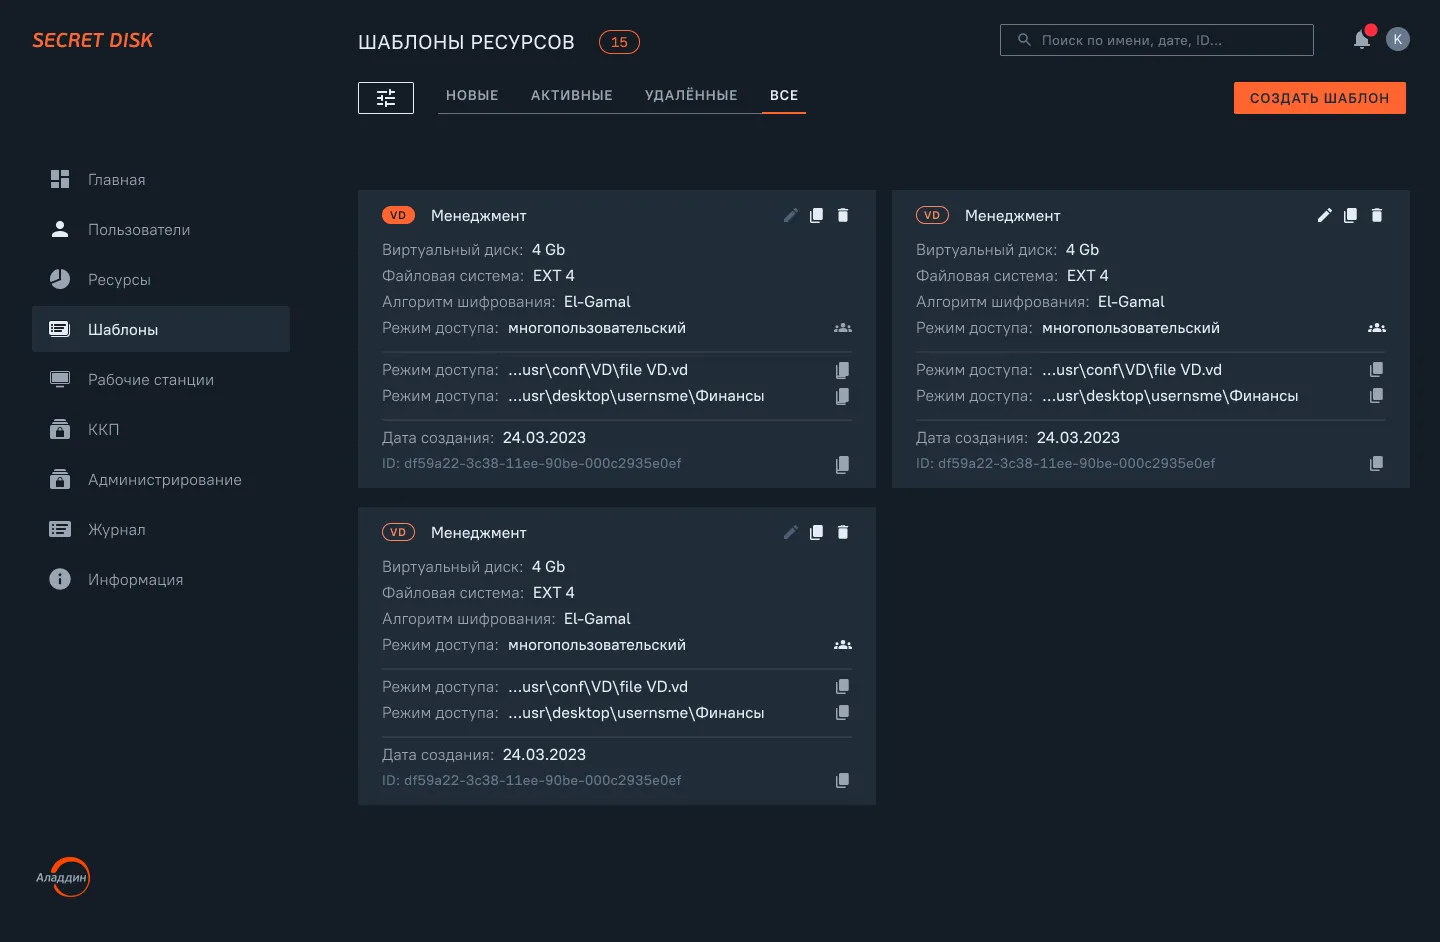This screenshot has width=1440, height=942.
Task: Copy the ID in the second card
Action: click(x=1376, y=464)
